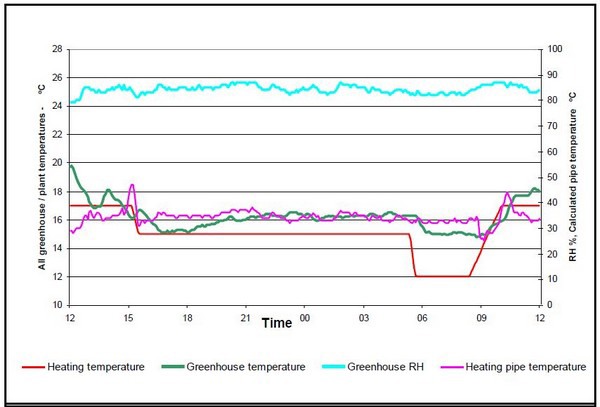
Task: Pick the "00" midnight tick on the time axis
Action: click(x=305, y=317)
